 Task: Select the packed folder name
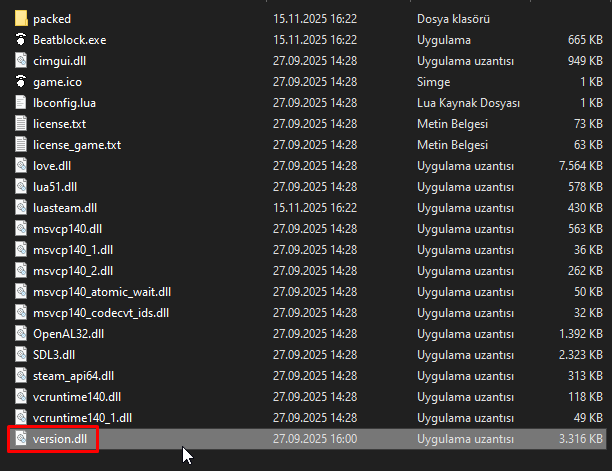click(x=52, y=19)
